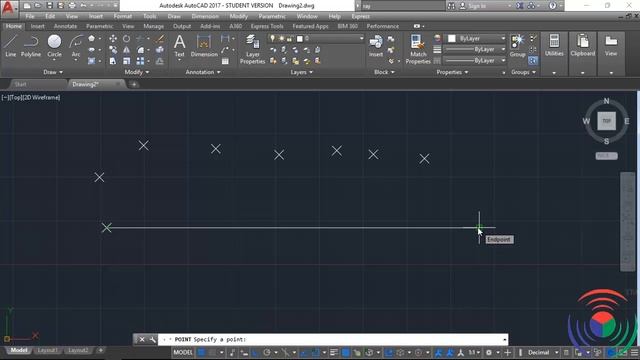Screen dimensions: 640x360
Task: Click the Sign In button
Action: pyautogui.click(x=473, y=6)
